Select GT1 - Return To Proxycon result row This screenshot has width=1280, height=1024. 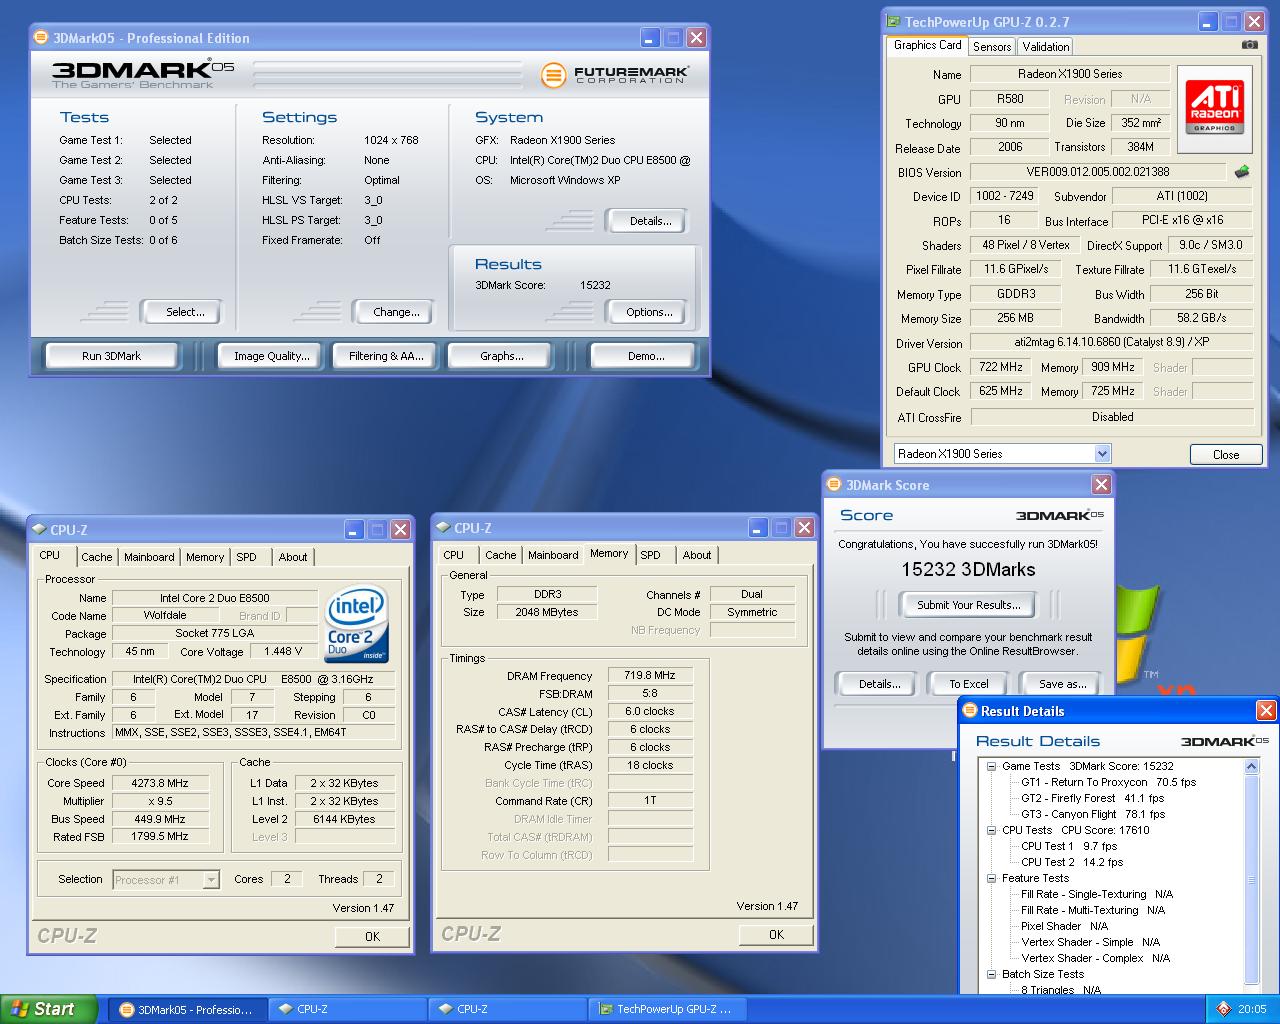click(x=1108, y=782)
